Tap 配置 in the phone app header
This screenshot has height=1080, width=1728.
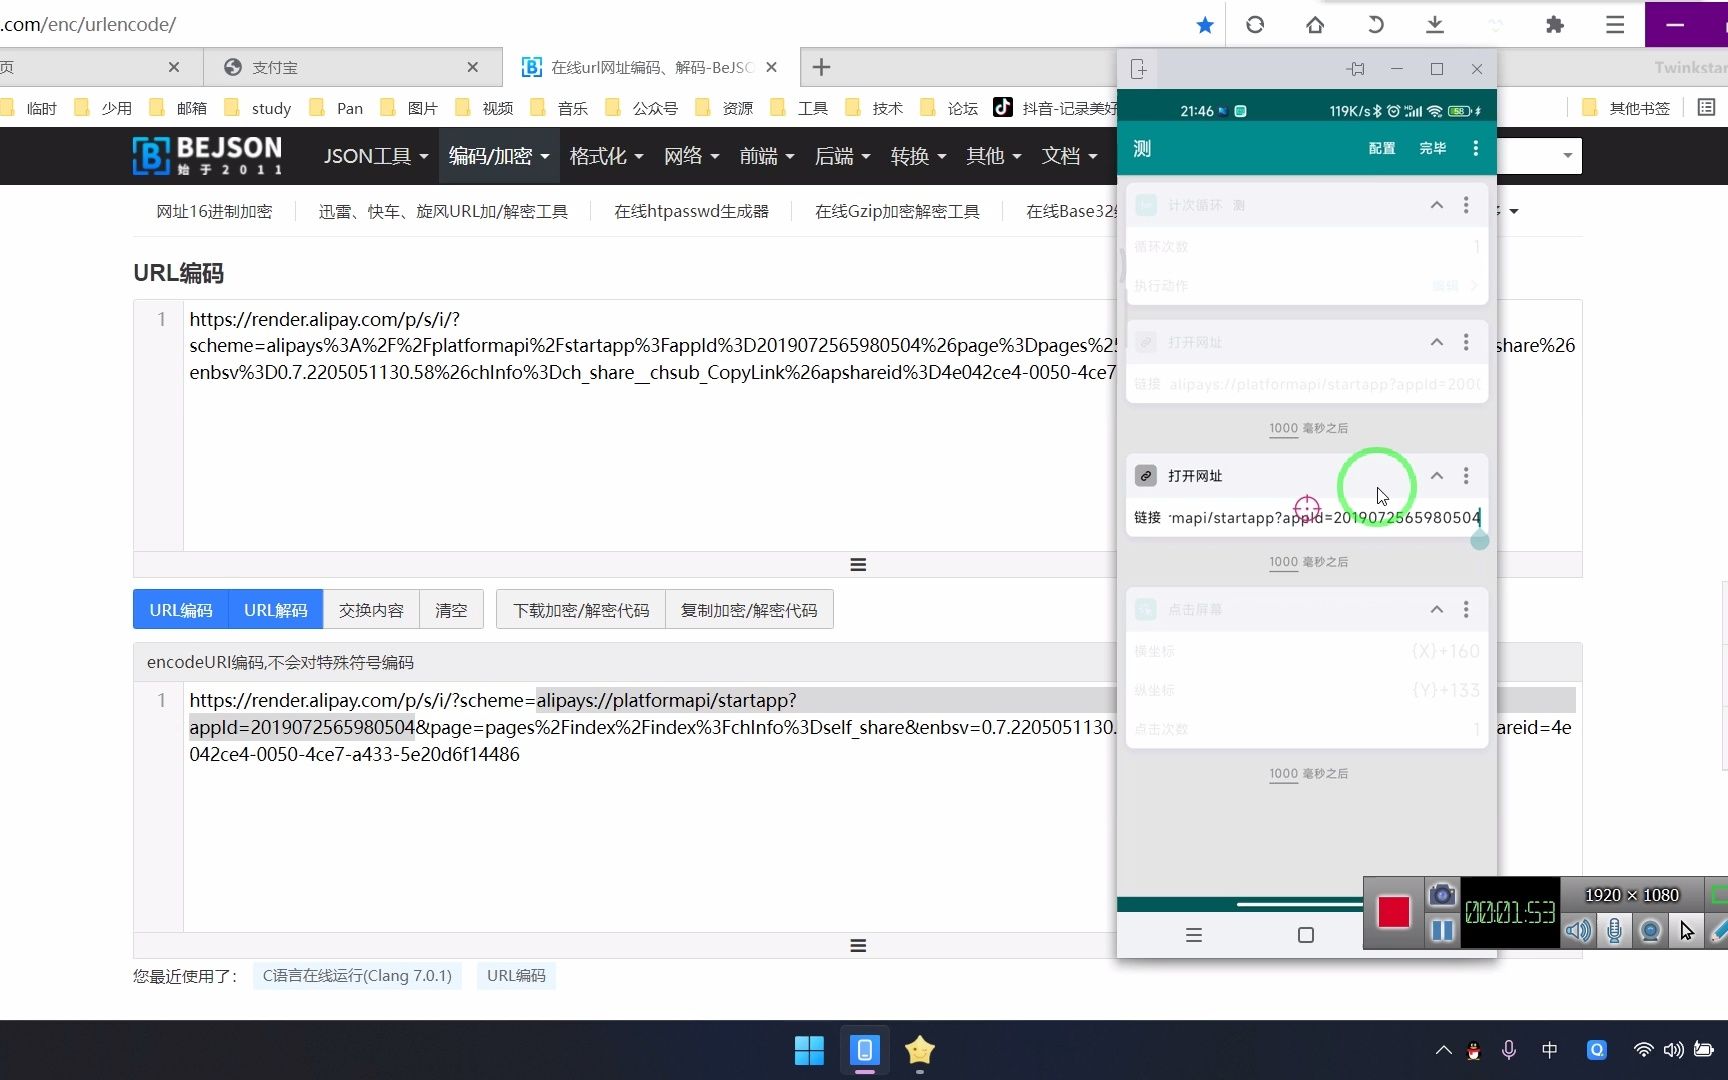tap(1382, 148)
